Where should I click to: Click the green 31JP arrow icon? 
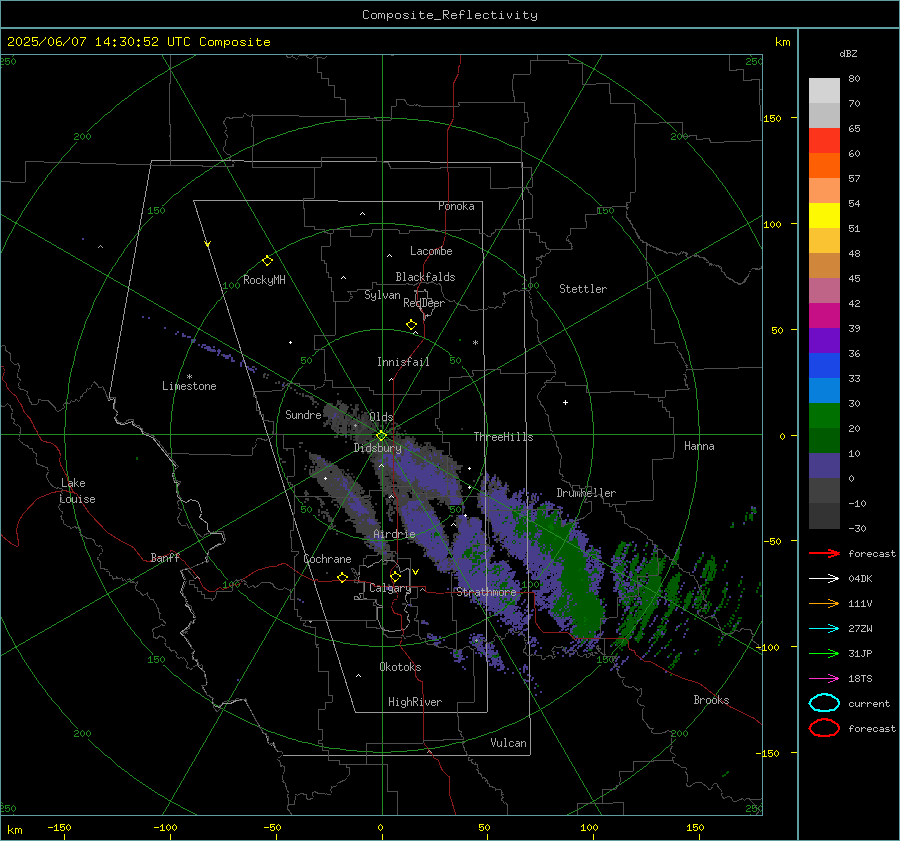pos(824,653)
